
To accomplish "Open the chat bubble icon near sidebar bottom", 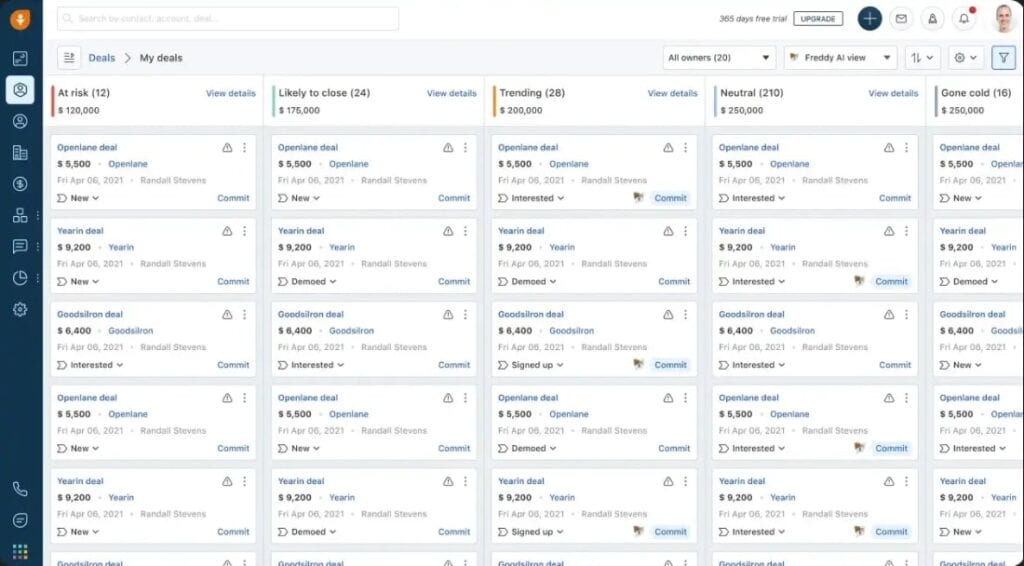I will [x=20, y=520].
